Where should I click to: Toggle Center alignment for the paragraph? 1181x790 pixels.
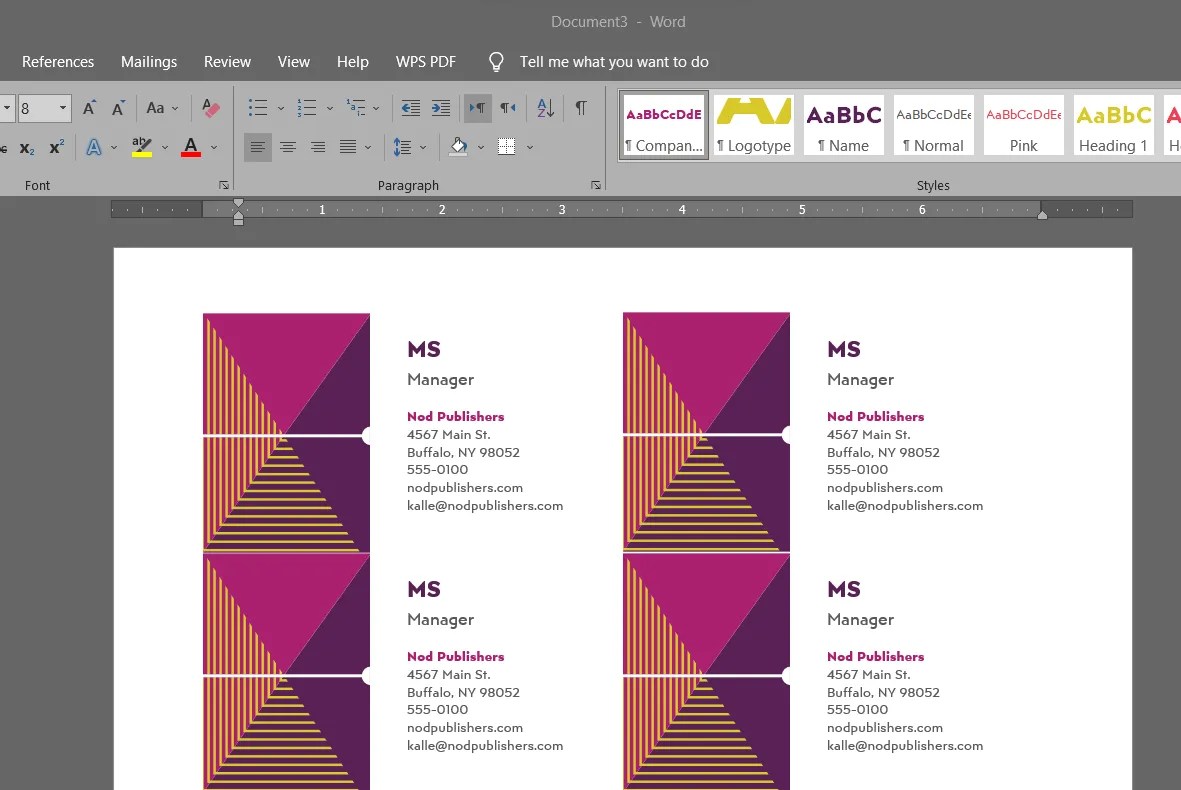tap(288, 147)
